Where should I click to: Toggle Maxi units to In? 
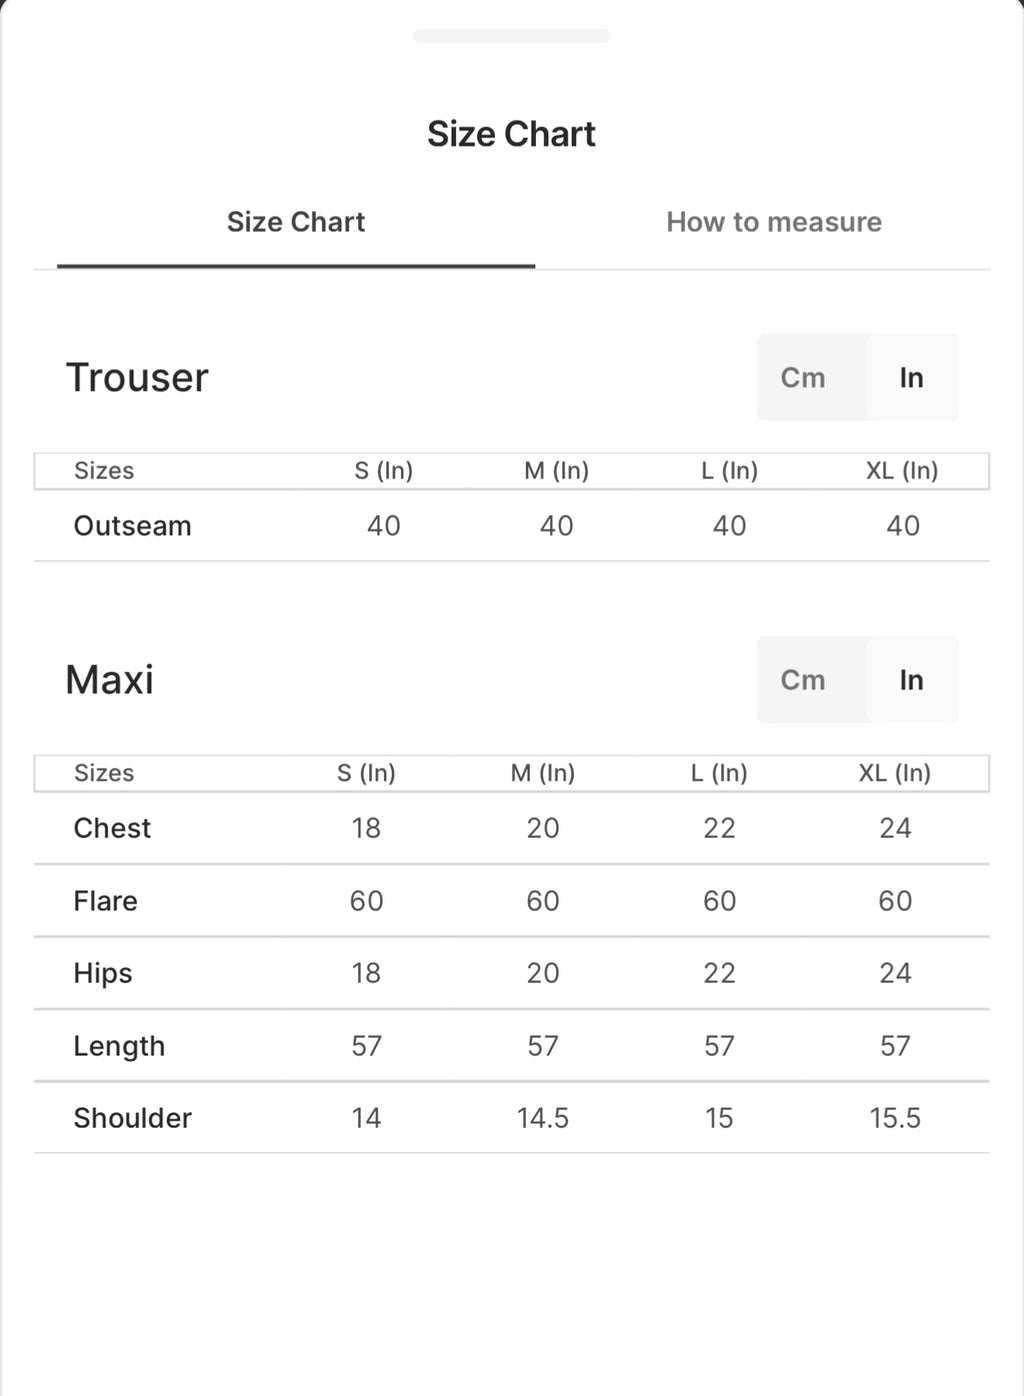point(911,680)
